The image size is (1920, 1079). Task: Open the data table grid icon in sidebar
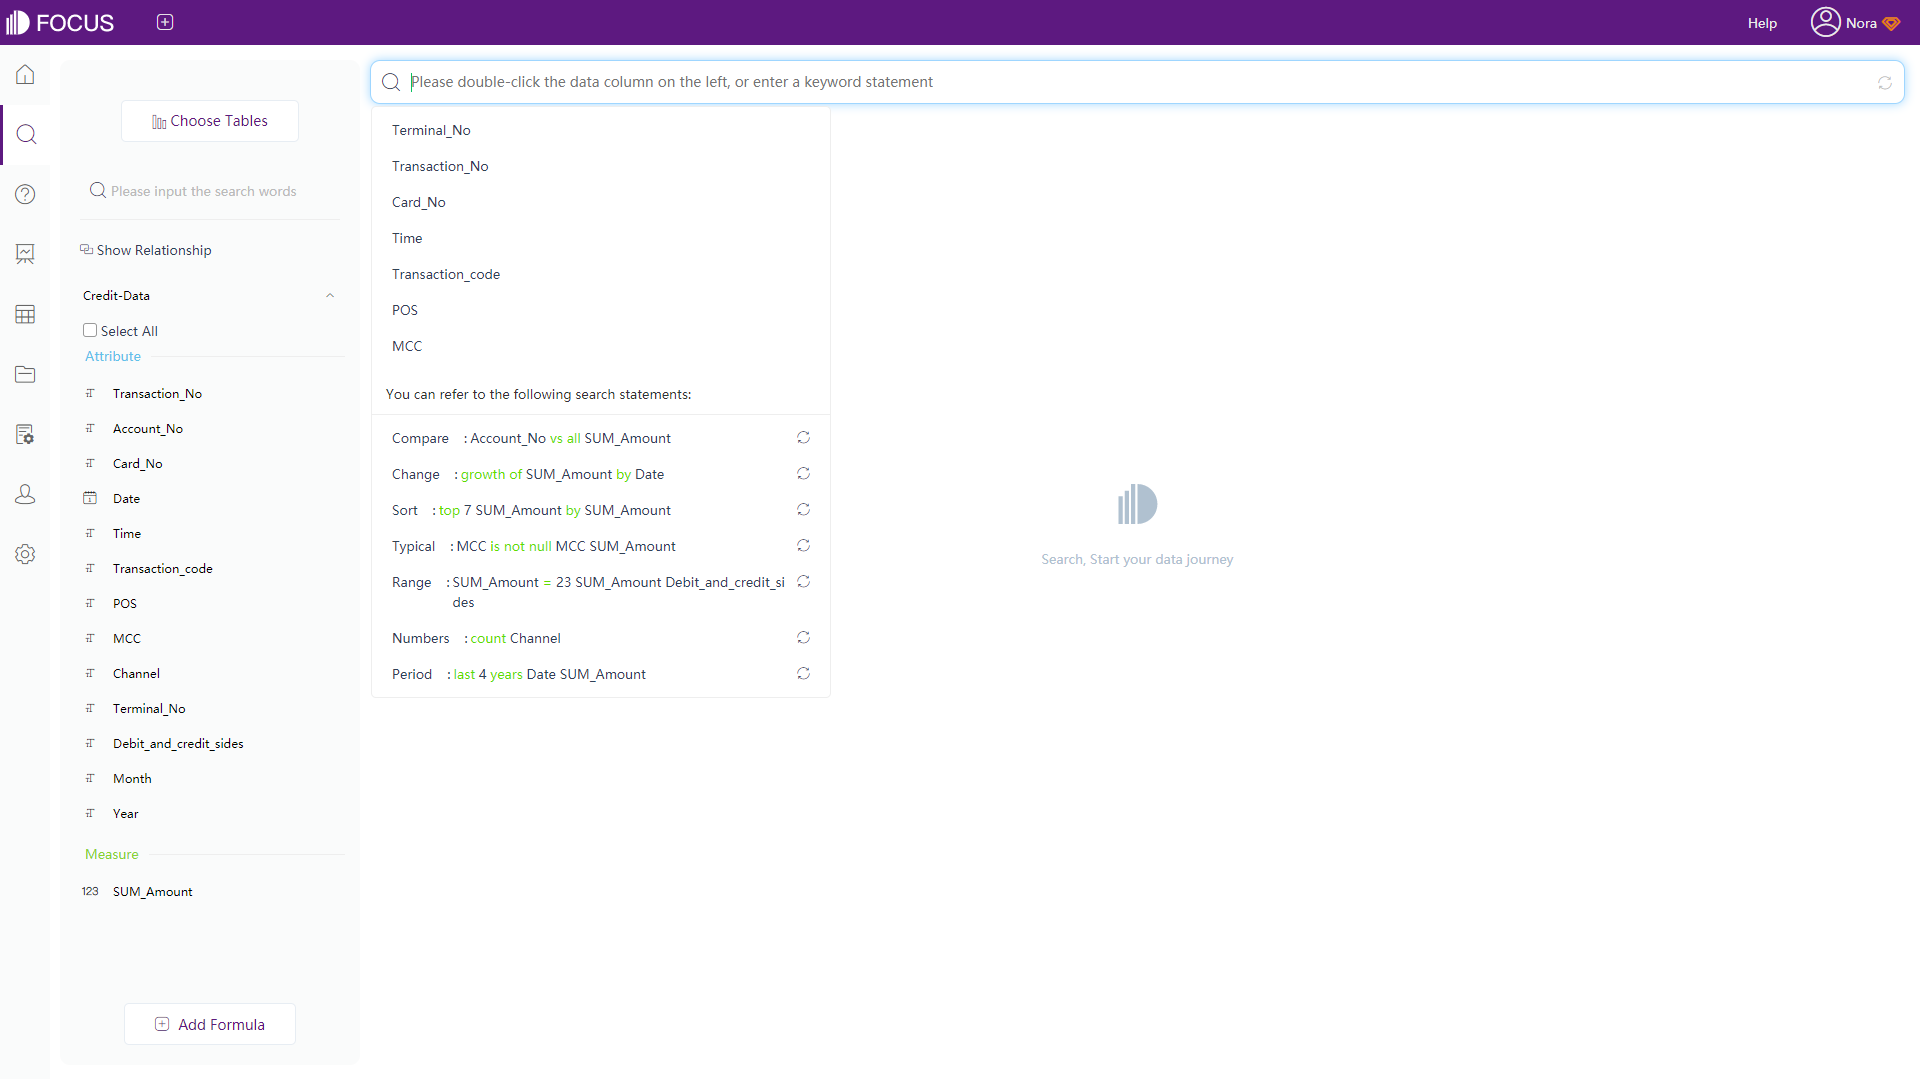[25, 314]
